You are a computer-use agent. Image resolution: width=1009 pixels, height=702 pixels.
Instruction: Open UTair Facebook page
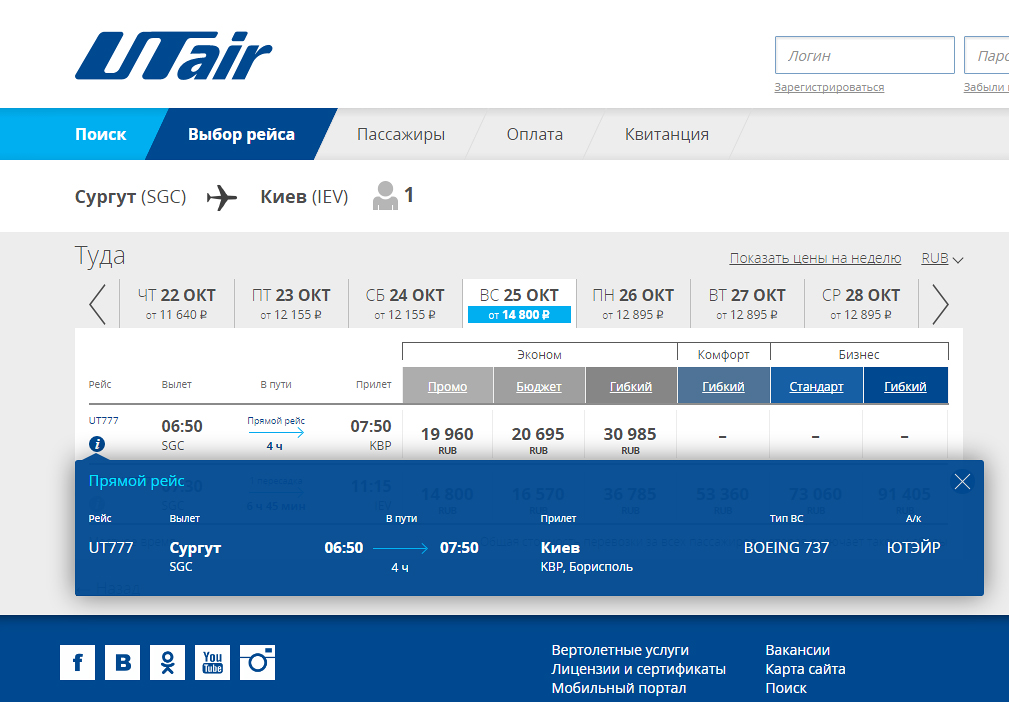[x=77, y=662]
